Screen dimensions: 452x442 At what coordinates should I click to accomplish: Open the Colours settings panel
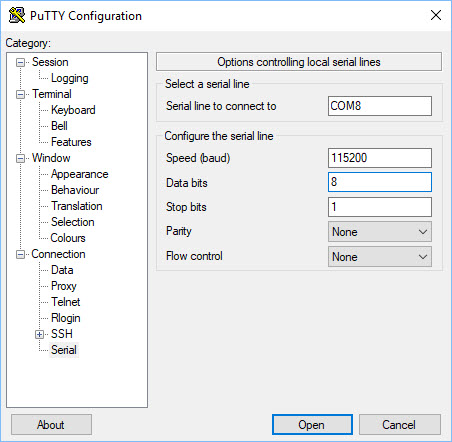(x=68, y=238)
